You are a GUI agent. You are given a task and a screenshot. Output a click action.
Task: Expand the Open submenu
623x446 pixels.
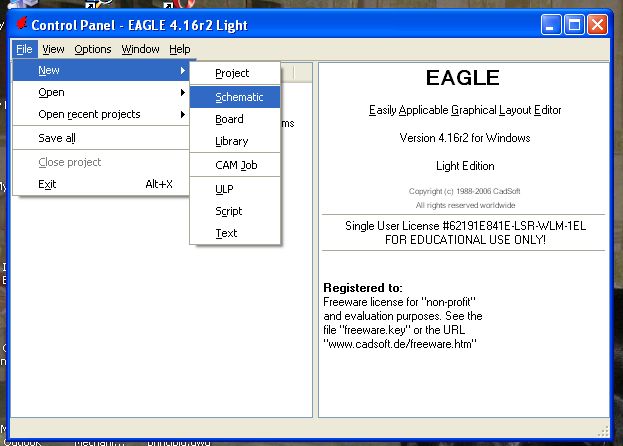coord(101,93)
